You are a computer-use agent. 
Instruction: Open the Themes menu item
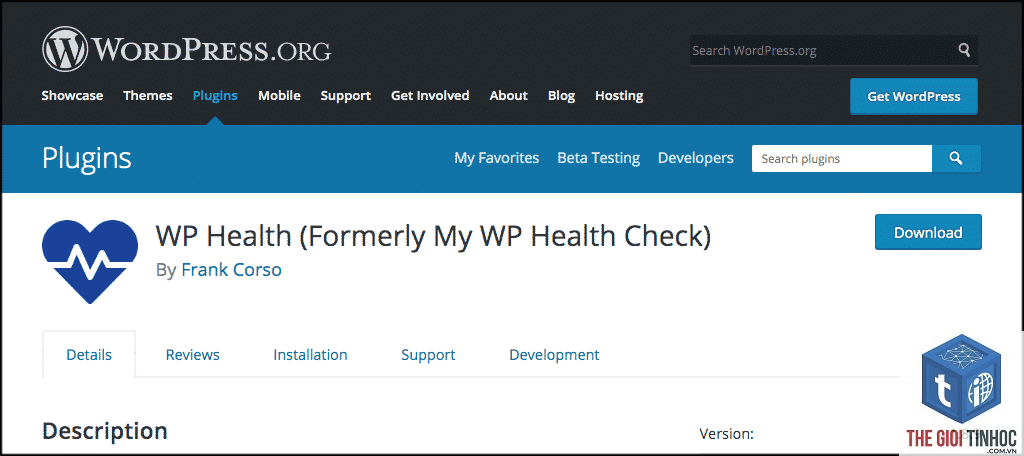click(148, 95)
